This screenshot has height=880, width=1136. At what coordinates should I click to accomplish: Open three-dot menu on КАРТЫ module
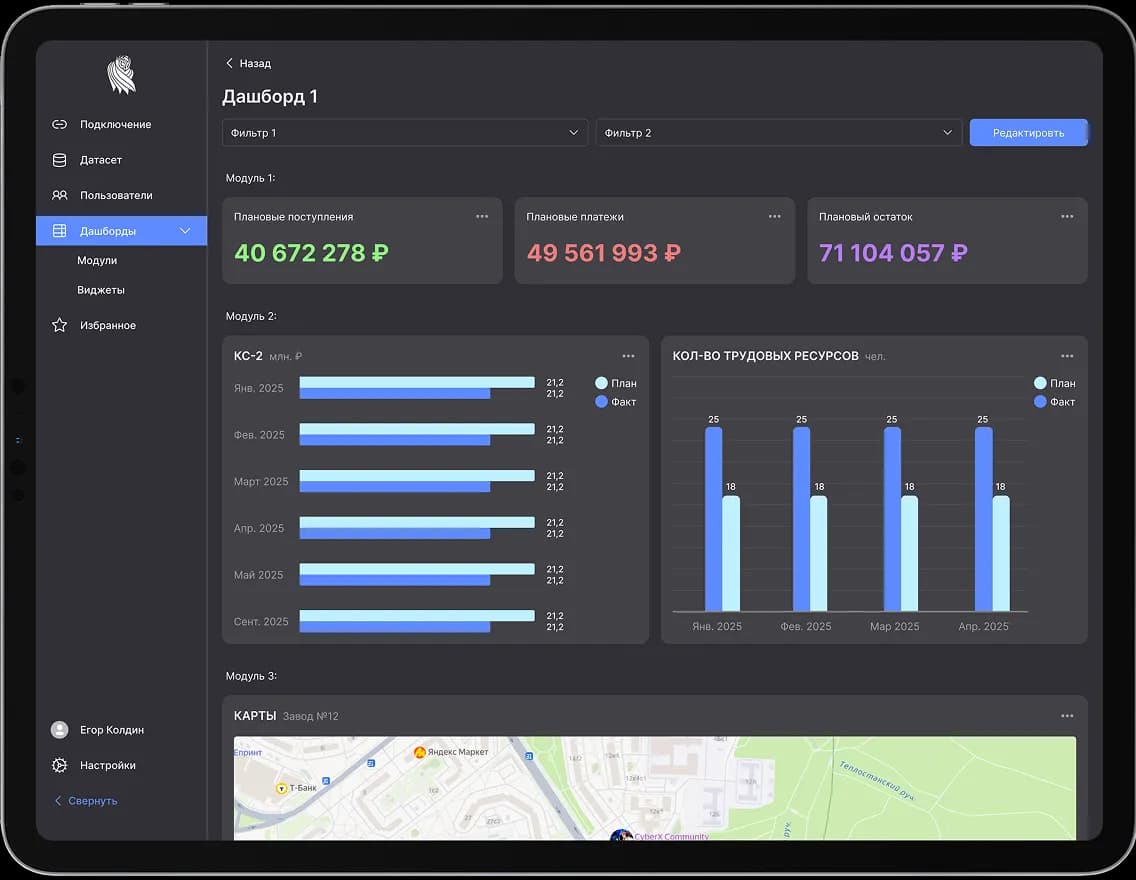pos(1067,716)
